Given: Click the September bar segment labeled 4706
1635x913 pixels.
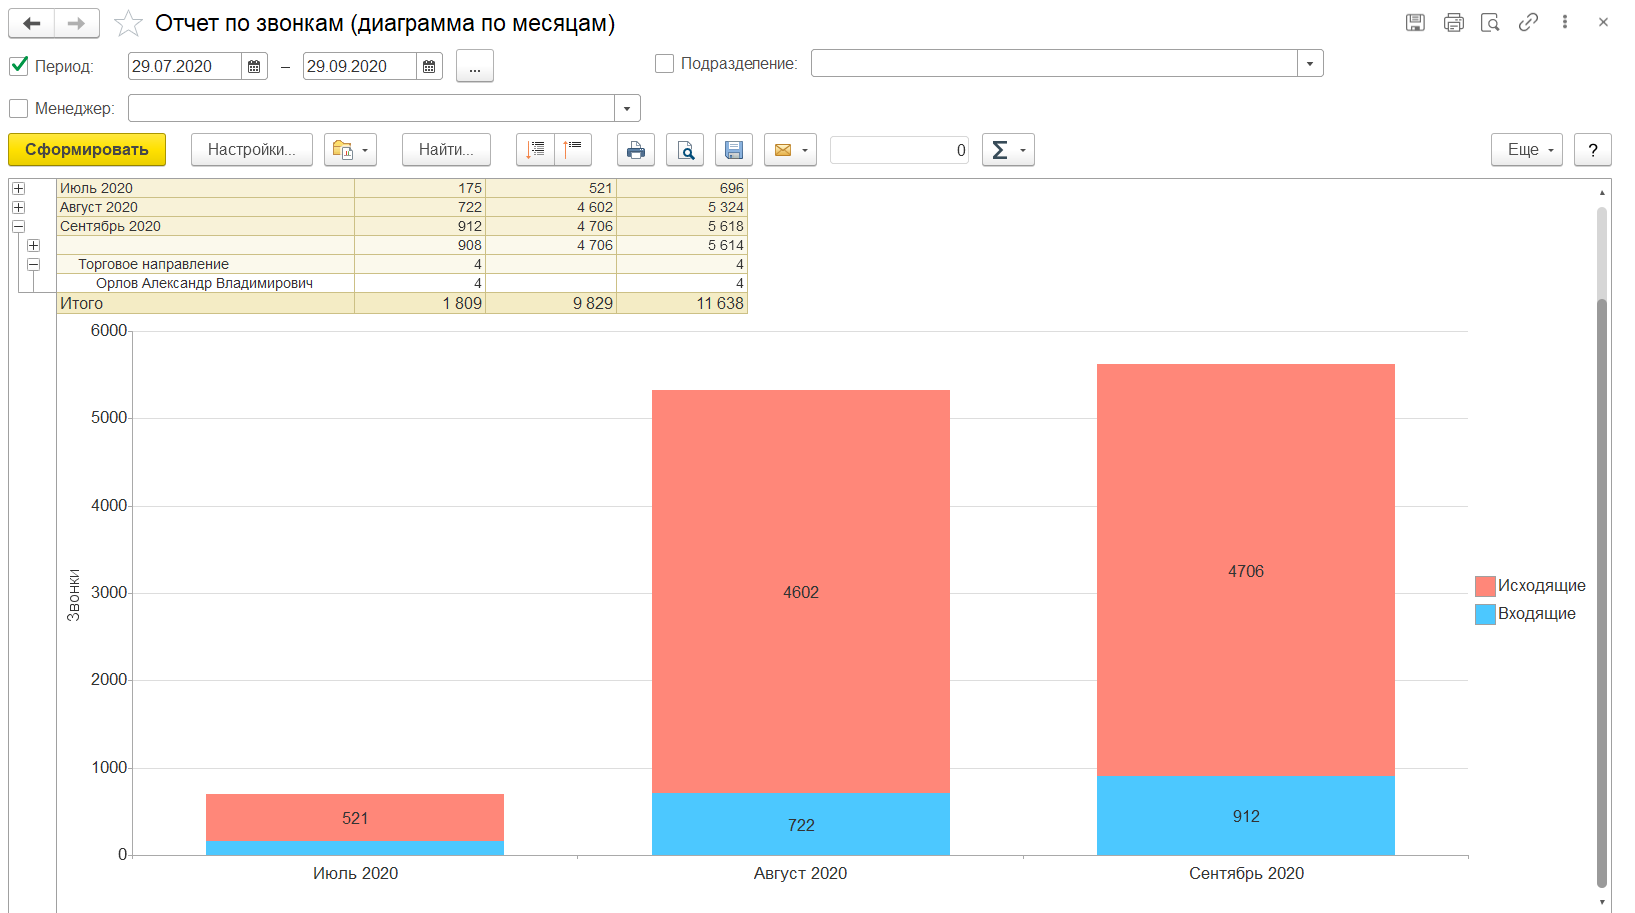Looking at the screenshot, I should (x=1246, y=571).
